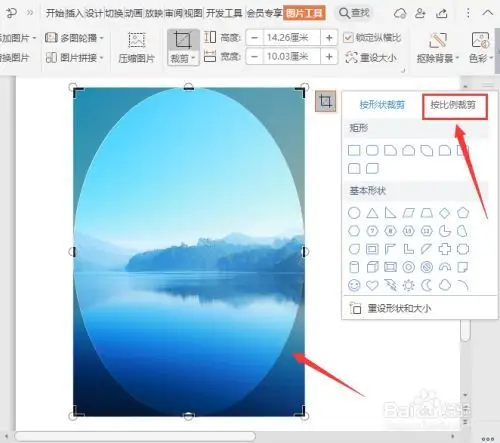Choose the heptagon shape labeled 7
Screen dimensions: 500x443
(x=372, y=231)
